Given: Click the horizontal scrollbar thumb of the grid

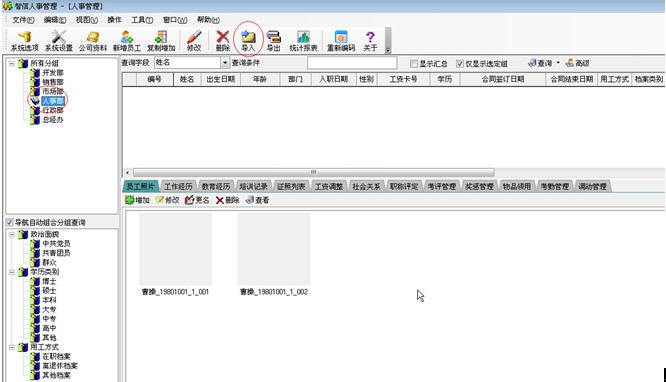Looking at the screenshot, I should (313, 173).
